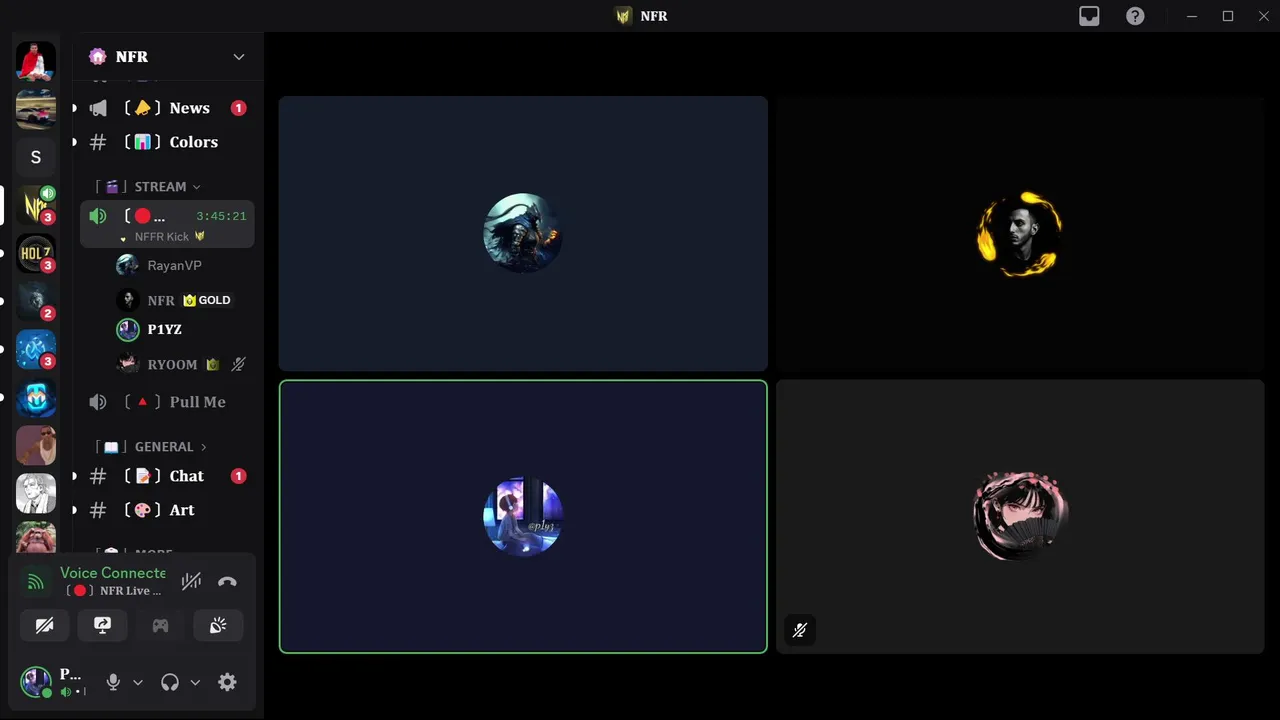
Task: Toggle noise suppression waveform icon
Action: (191, 582)
